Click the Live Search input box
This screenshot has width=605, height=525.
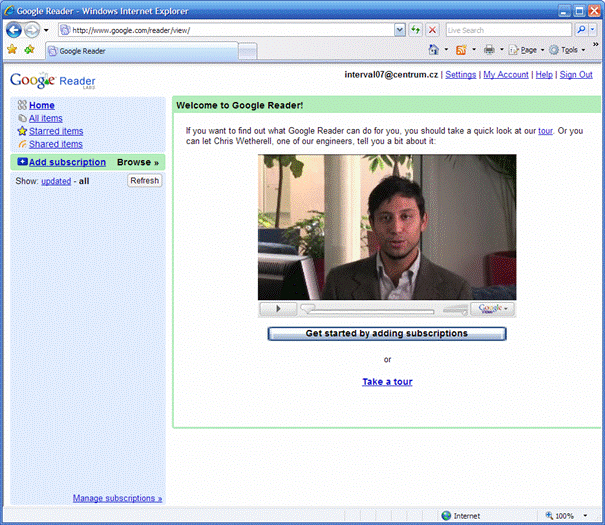click(509, 30)
